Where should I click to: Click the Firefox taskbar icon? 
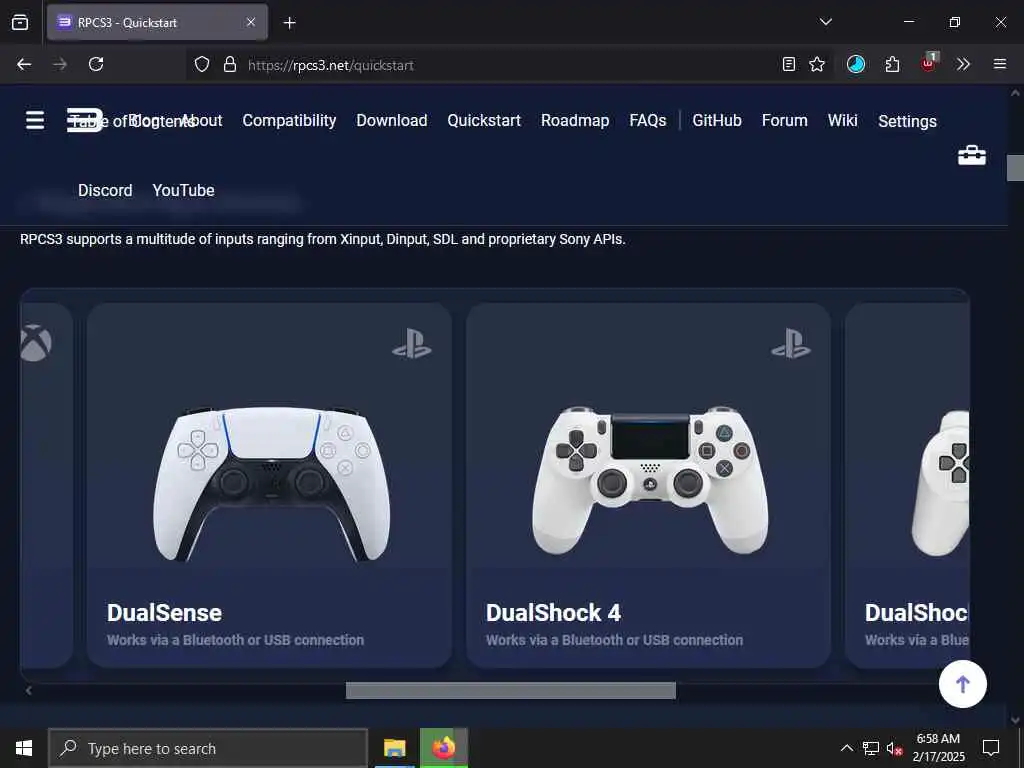444,748
